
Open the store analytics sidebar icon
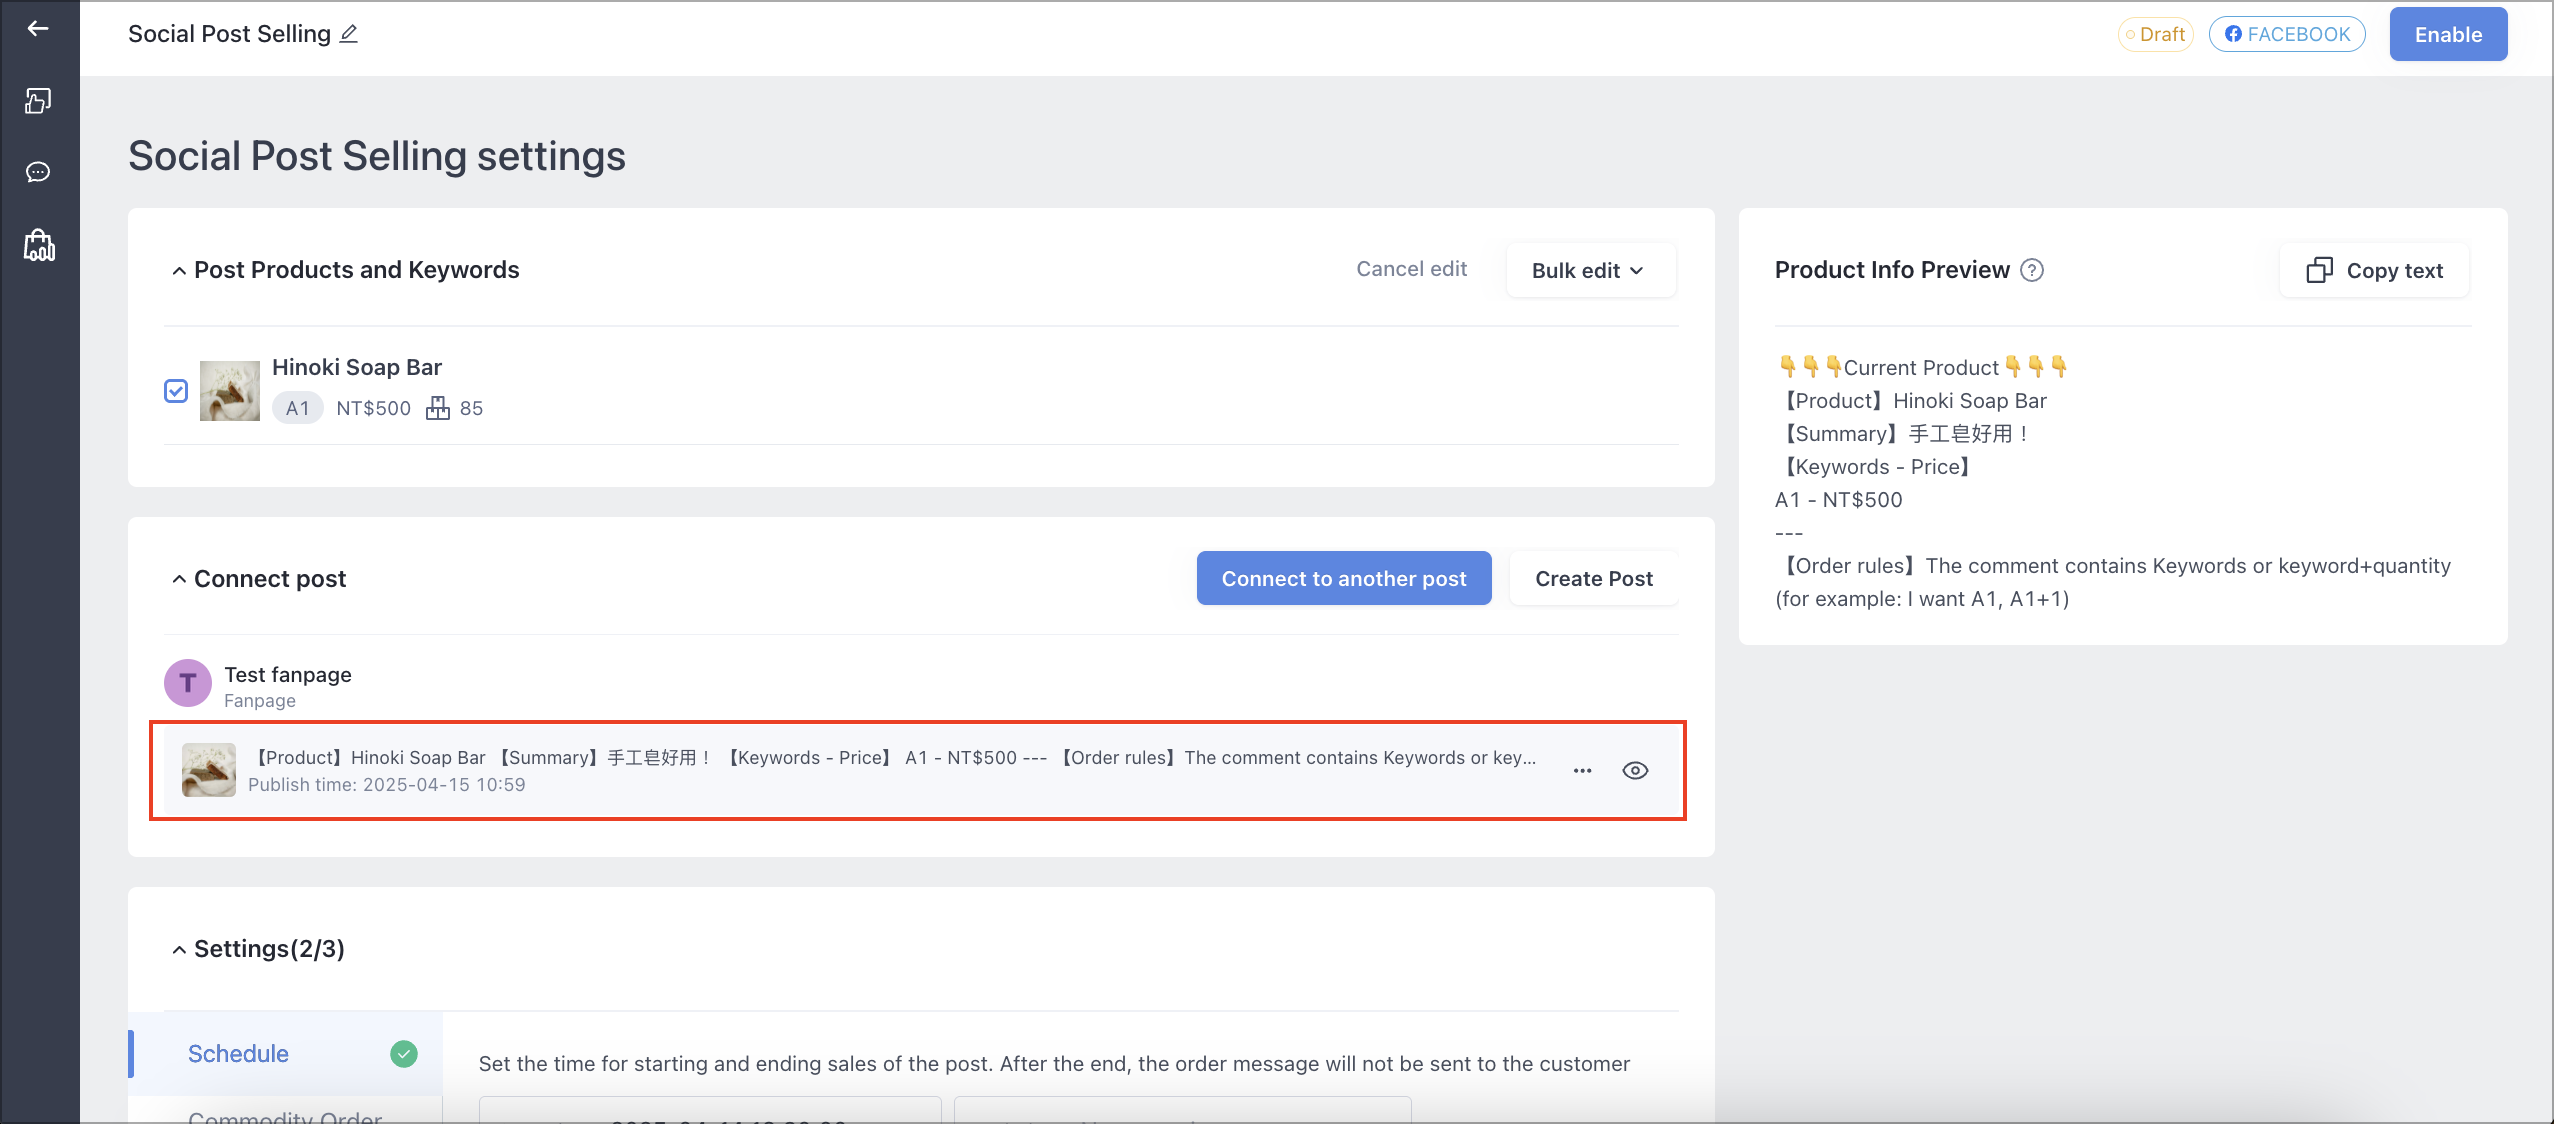coord(39,245)
